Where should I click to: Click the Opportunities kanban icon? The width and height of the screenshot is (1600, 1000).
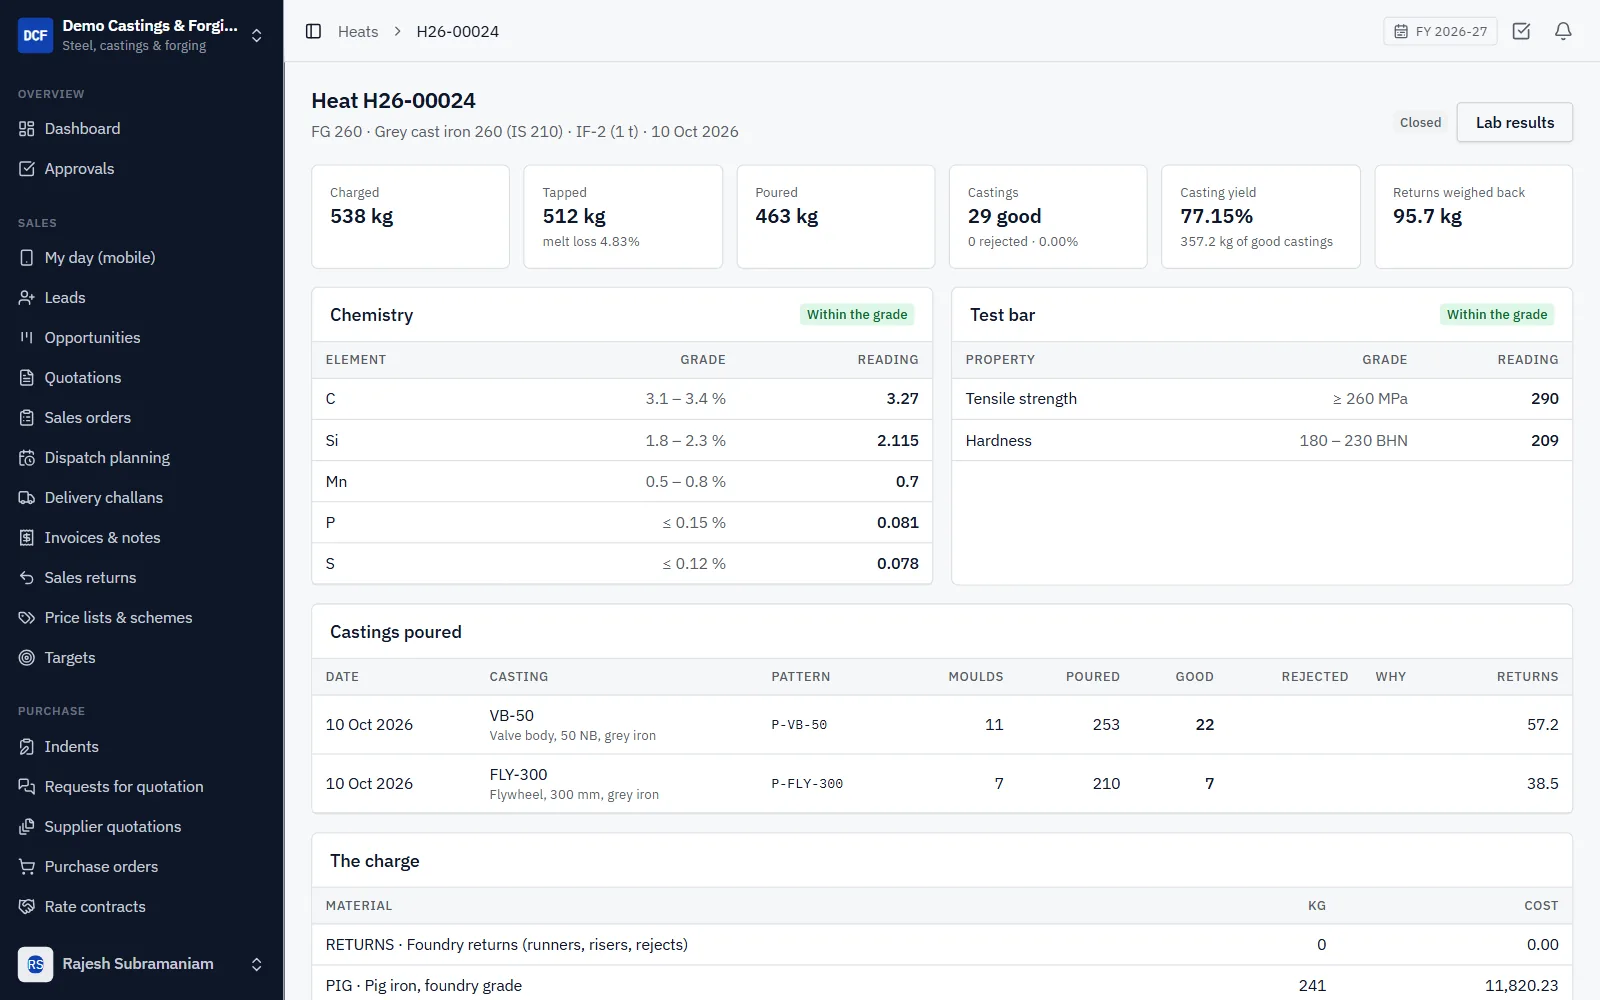pos(27,338)
